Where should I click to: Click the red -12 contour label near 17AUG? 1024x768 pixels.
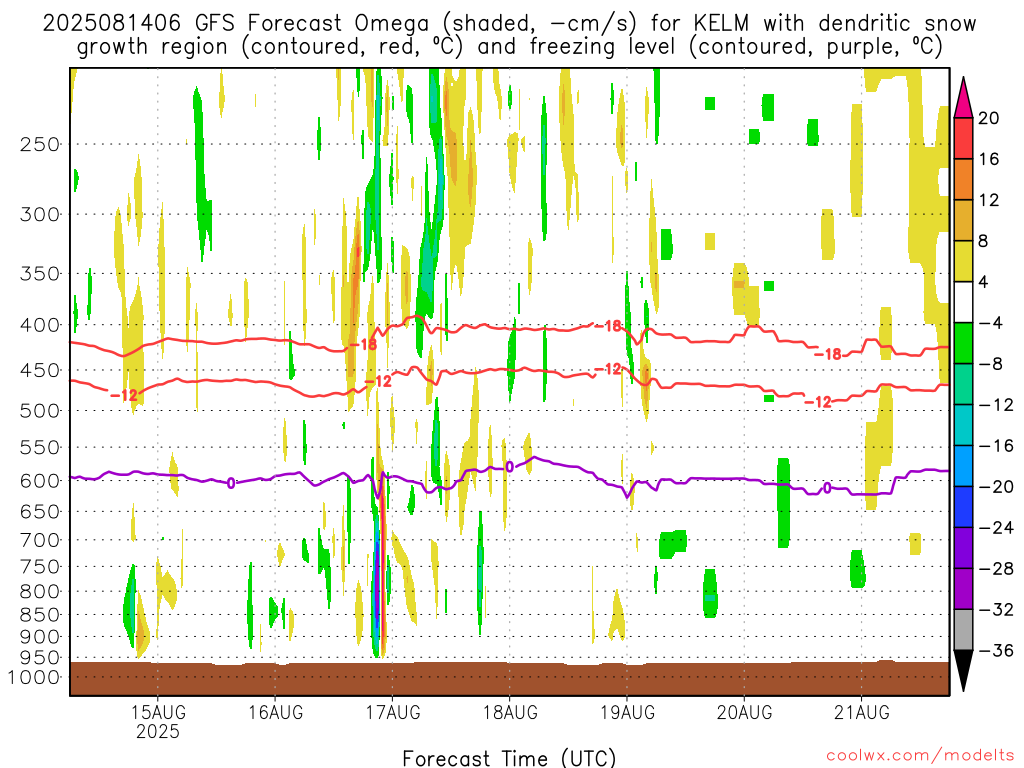[378, 381]
